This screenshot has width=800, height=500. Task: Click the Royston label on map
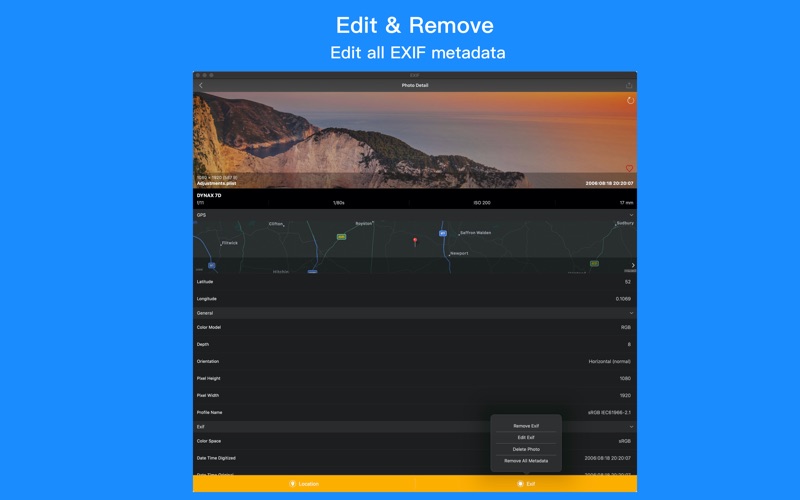point(364,223)
